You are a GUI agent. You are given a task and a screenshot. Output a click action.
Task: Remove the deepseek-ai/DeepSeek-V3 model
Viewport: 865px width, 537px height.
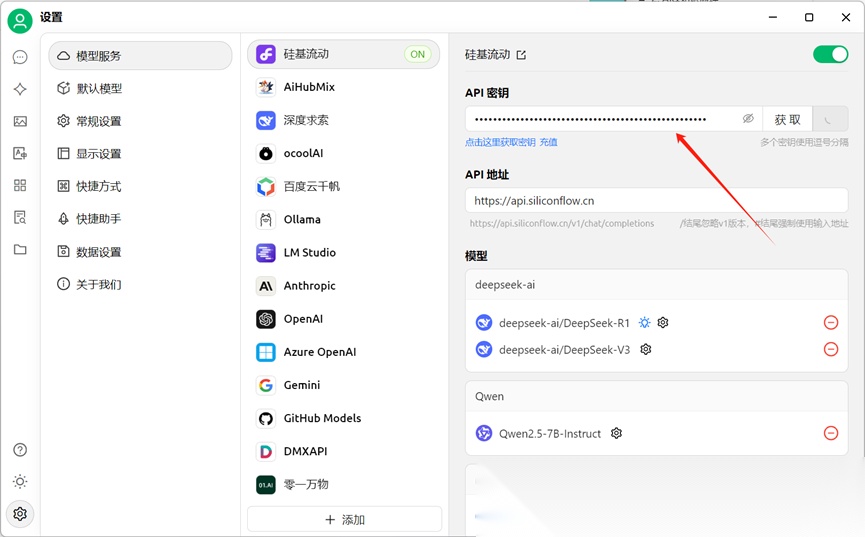[x=831, y=349]
